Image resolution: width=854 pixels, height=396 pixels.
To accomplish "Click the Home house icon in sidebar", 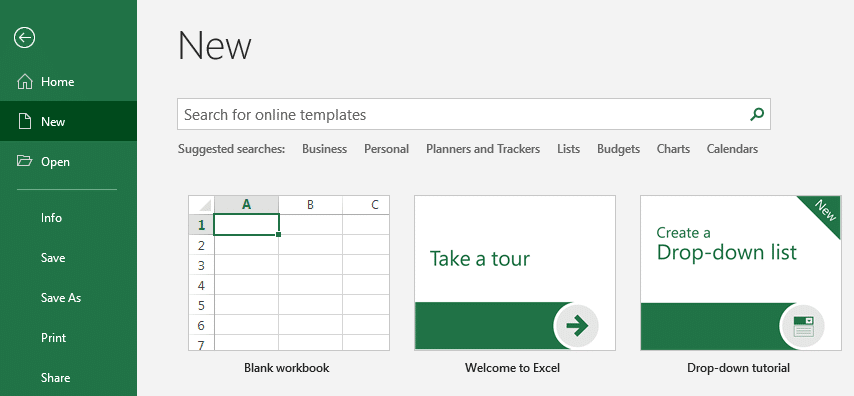I will point(25,82).
